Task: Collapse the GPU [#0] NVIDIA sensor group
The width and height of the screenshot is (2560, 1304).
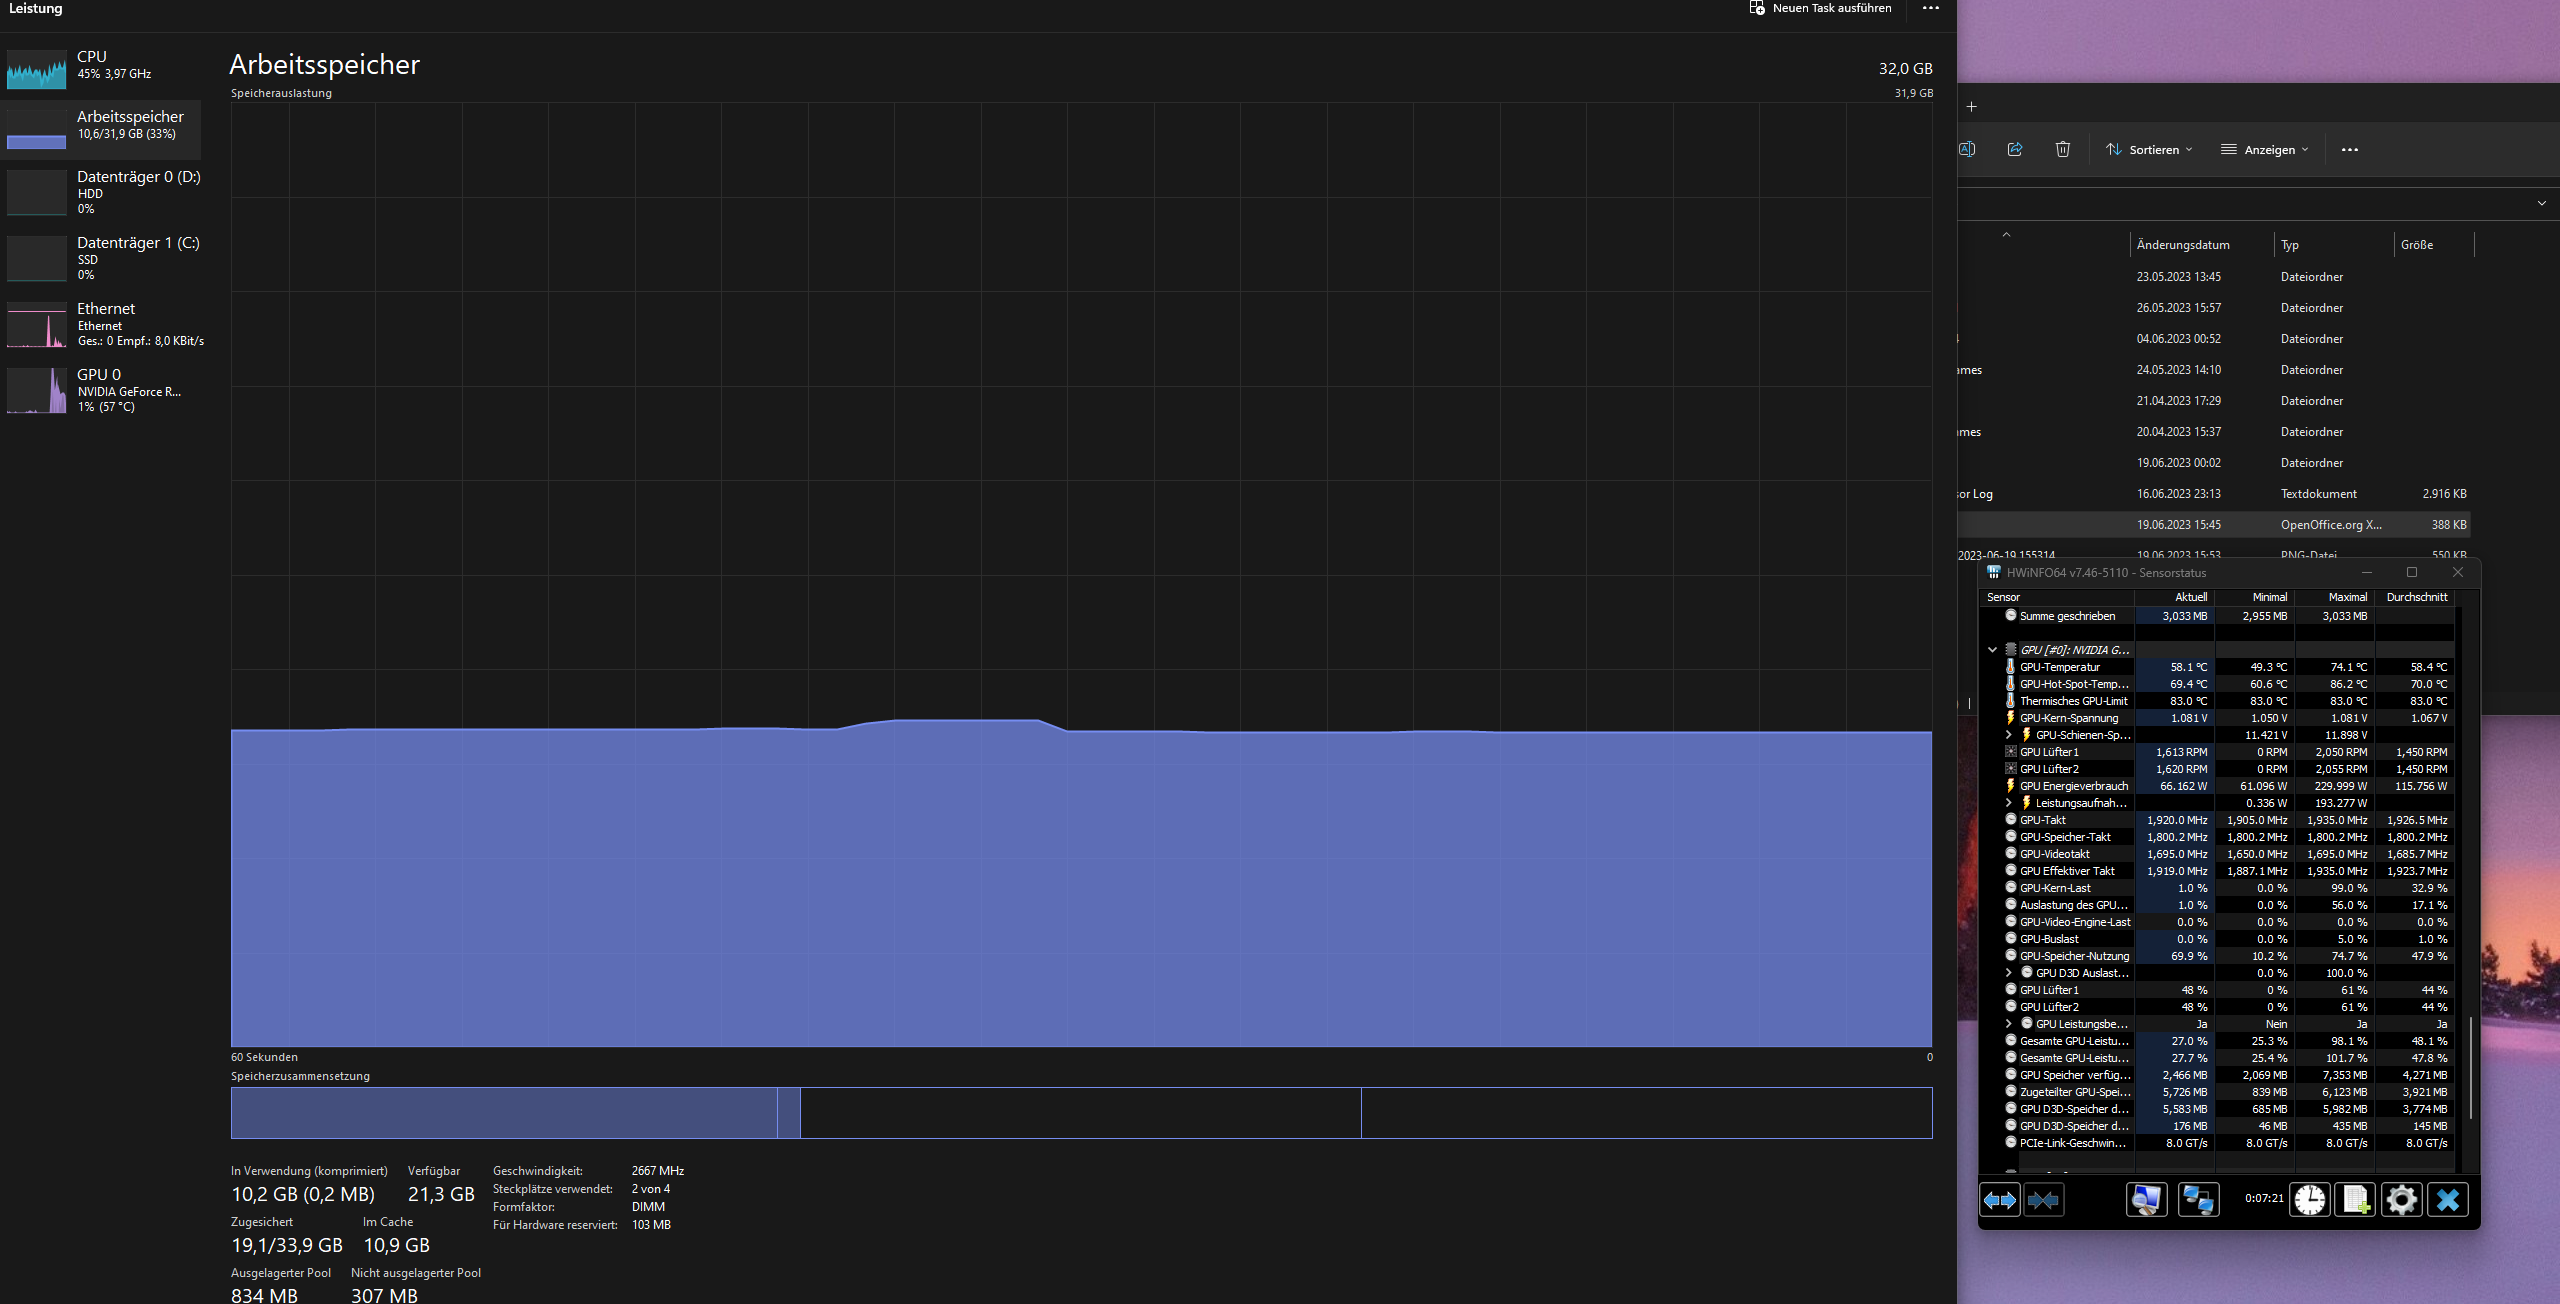Action: [x=1992, y=650]
